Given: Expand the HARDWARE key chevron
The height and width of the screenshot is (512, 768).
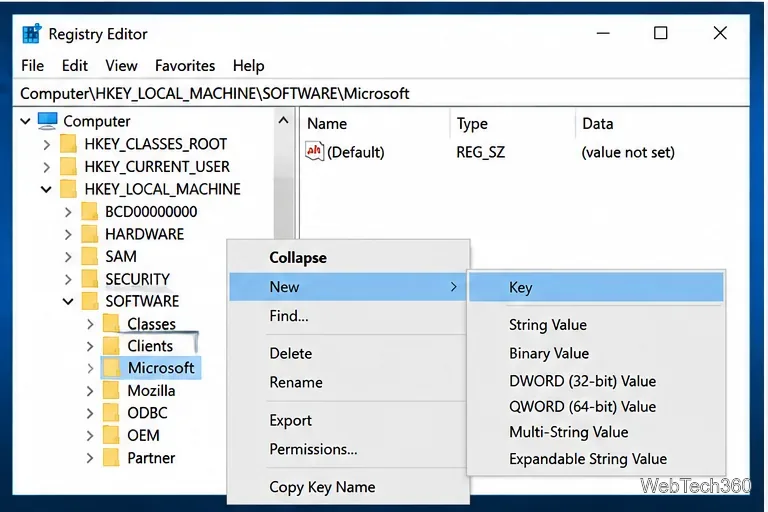Looking at the screenshot, I should (x=68, y=235).
